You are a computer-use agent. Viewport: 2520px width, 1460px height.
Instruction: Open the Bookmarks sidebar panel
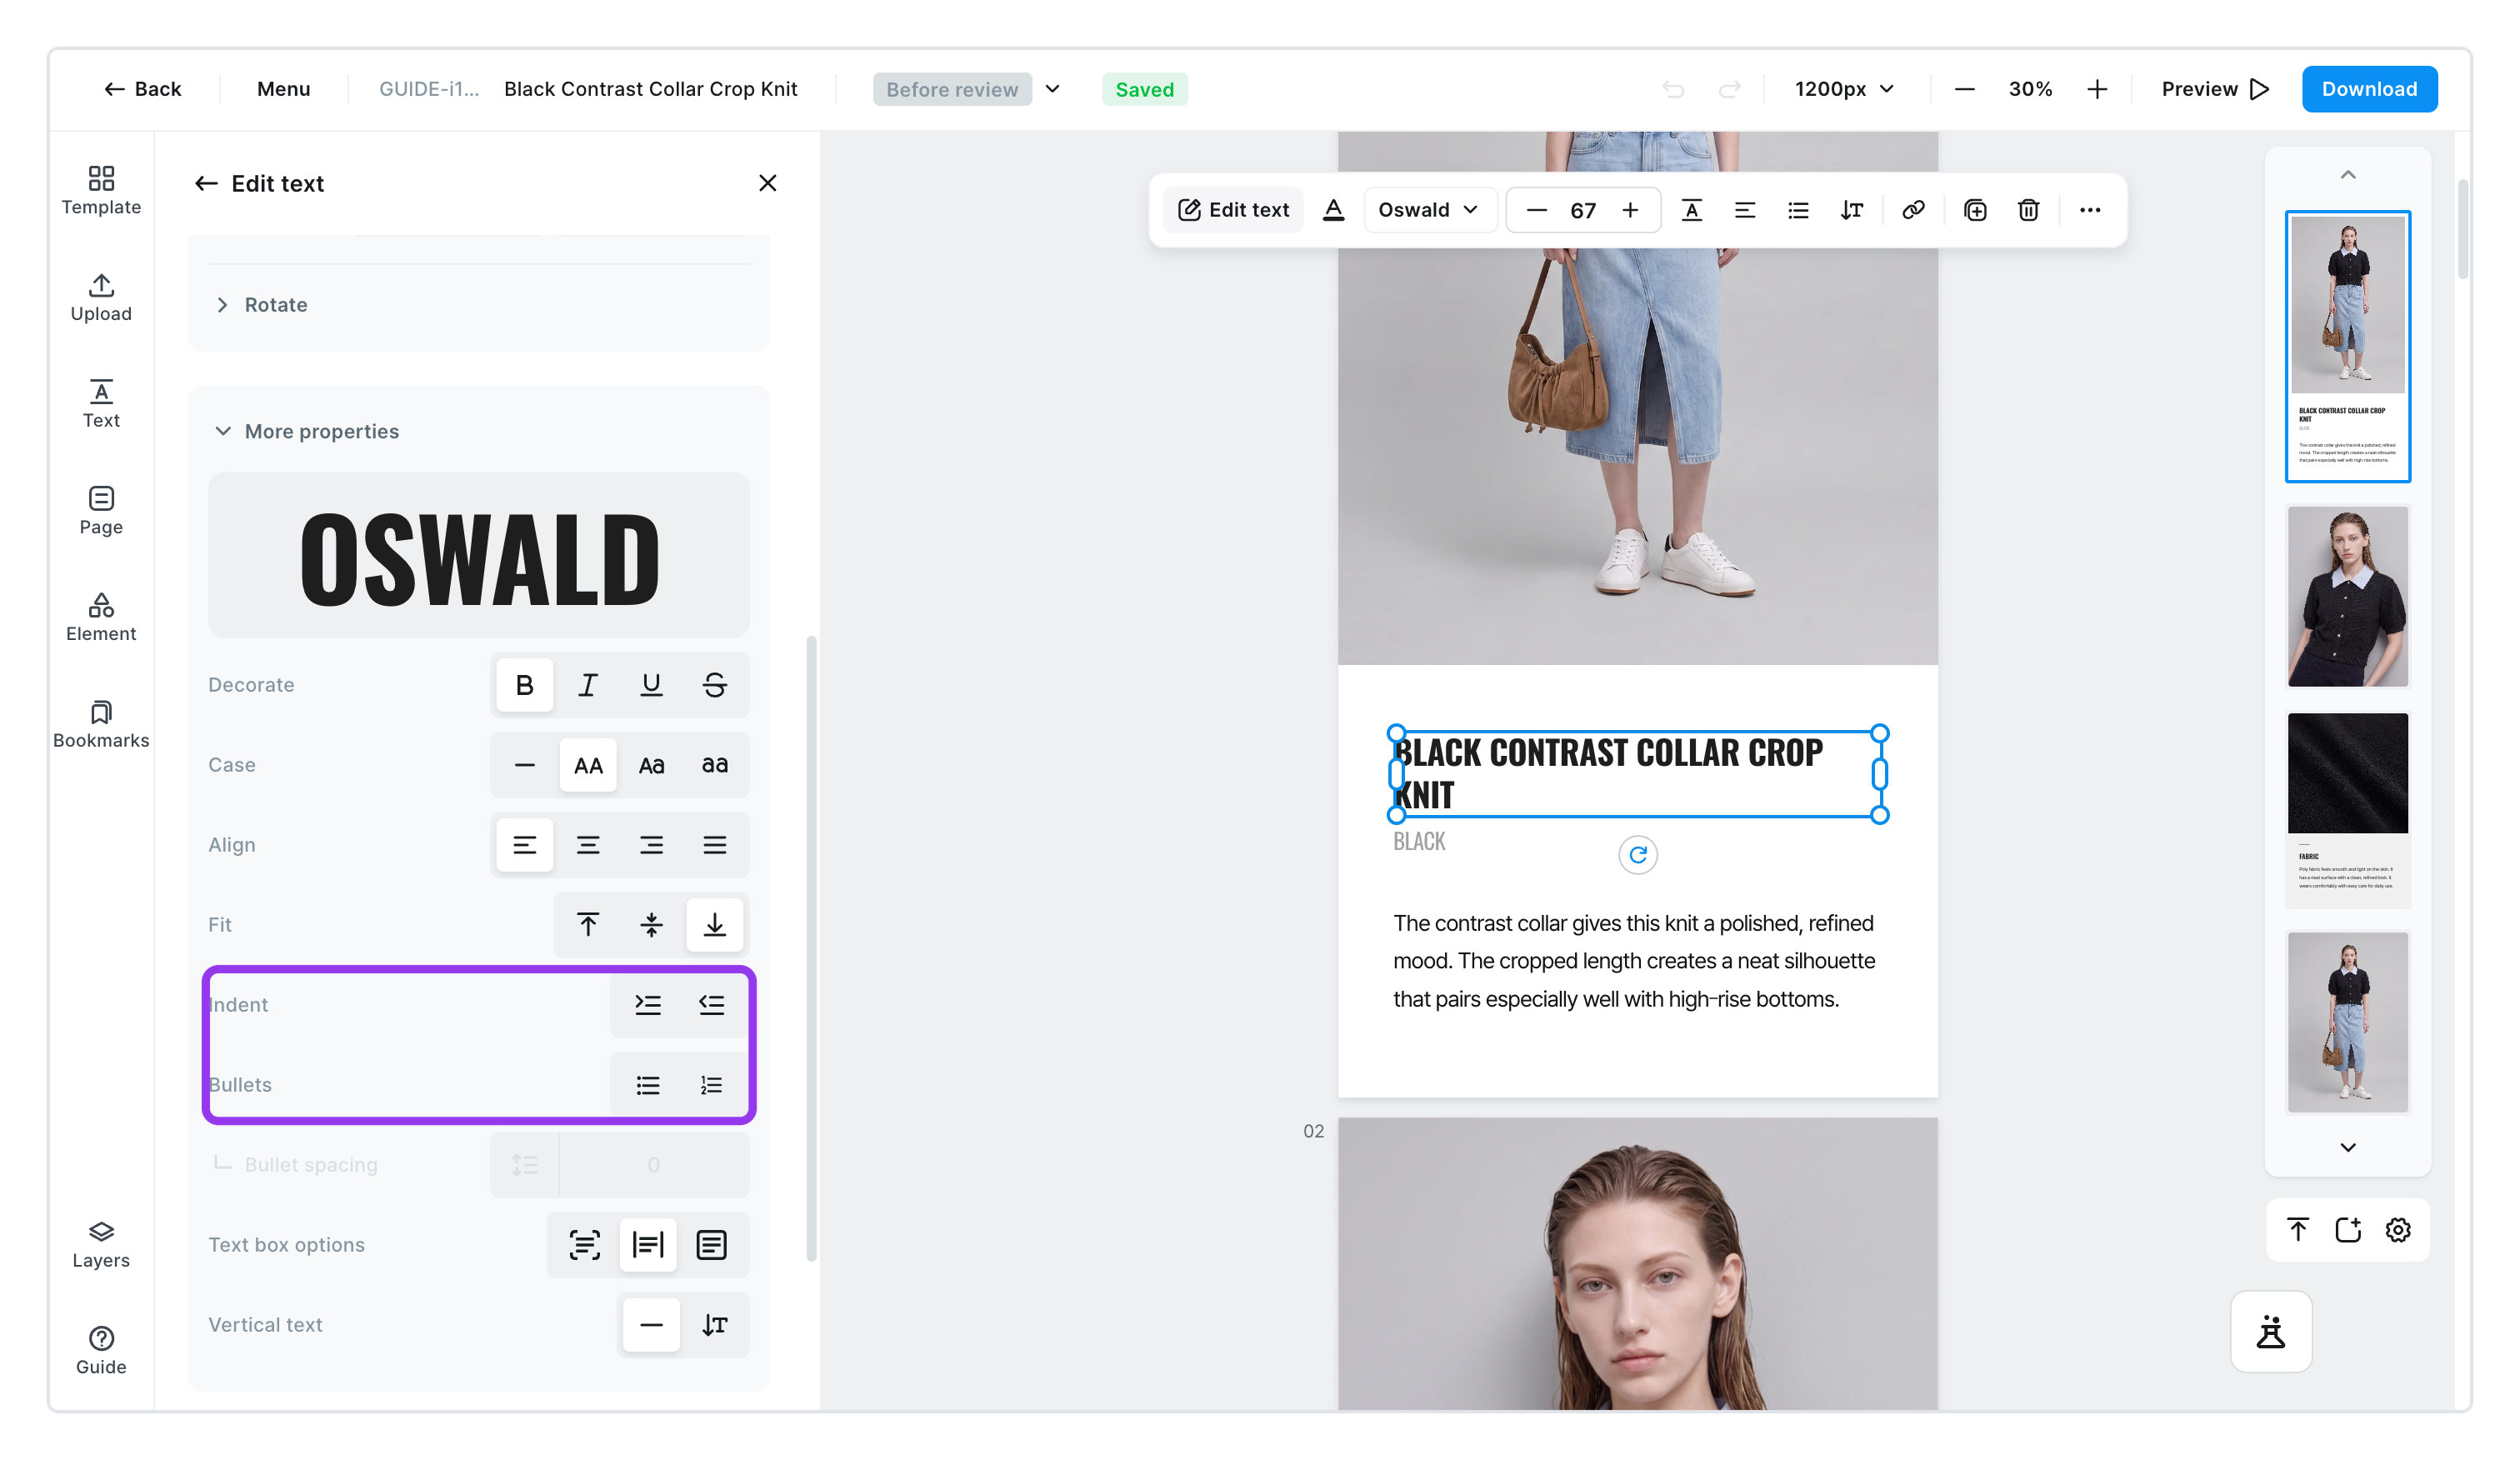point(101,724)
